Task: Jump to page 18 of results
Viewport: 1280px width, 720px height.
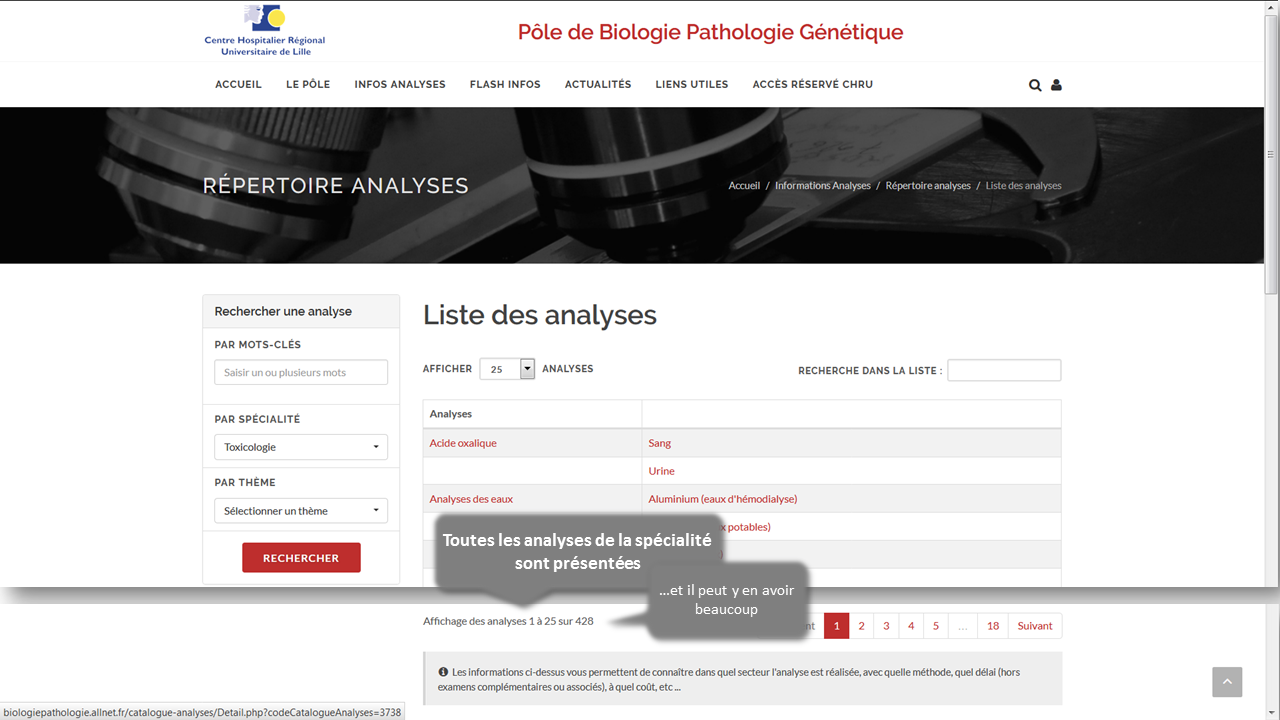Action: click(x=992, y=626)
